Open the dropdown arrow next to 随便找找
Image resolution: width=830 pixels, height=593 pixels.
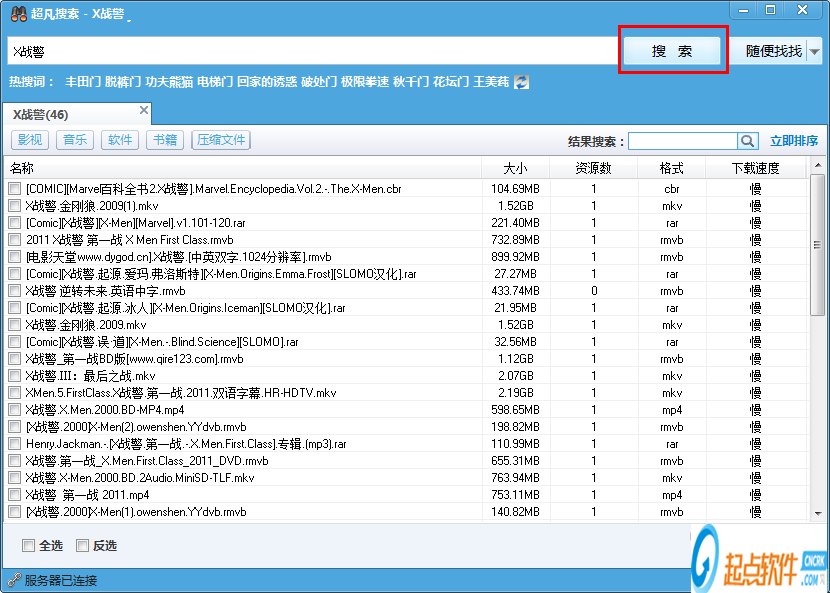(815, 51)
